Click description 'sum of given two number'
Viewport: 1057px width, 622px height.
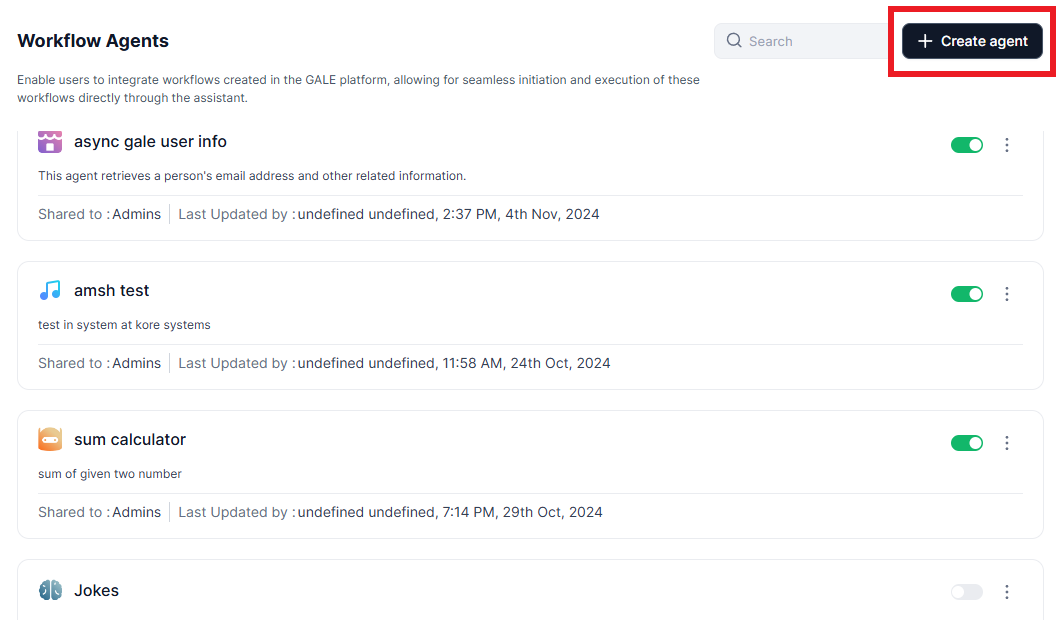pyautogui.click(x=110, y=474)
